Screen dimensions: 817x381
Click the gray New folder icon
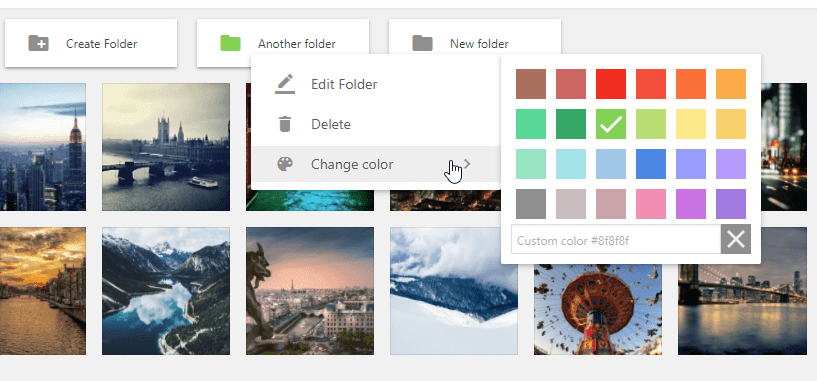tap(422, 43)
